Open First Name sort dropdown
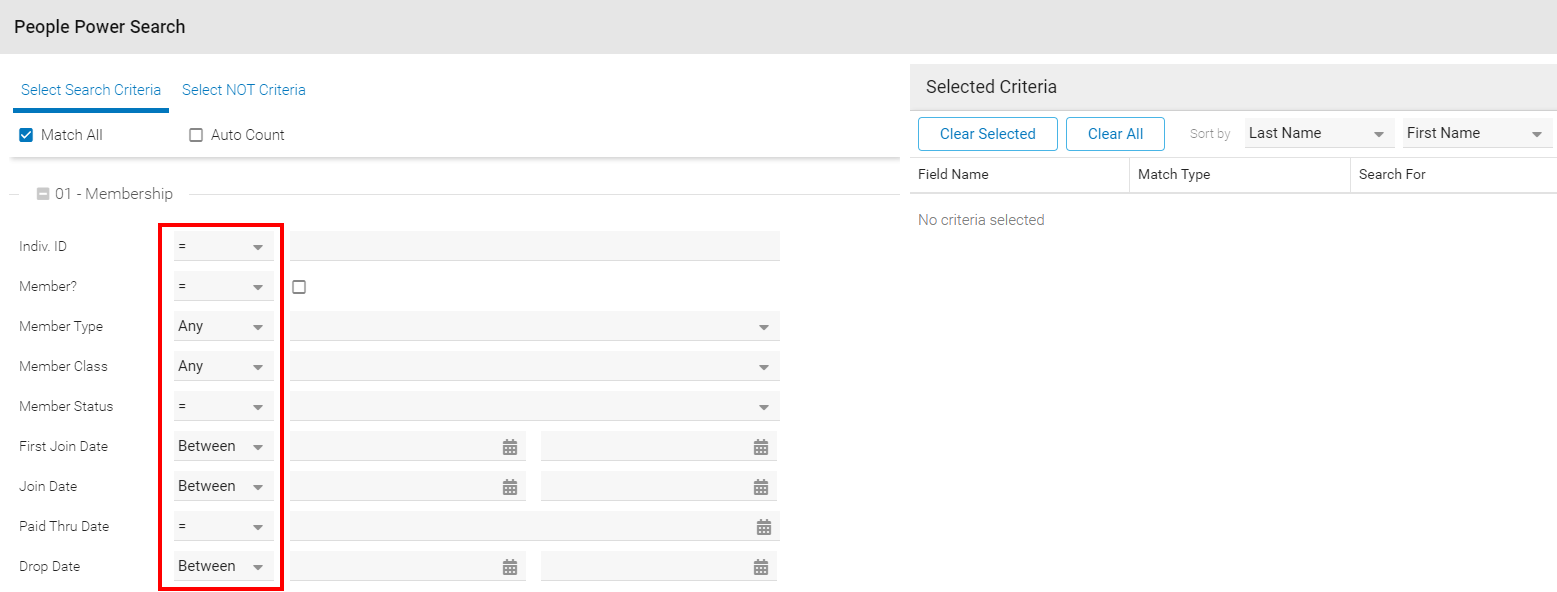Image resolution: width=1557 pixels, height=592 pixels. click(1478, 133)
